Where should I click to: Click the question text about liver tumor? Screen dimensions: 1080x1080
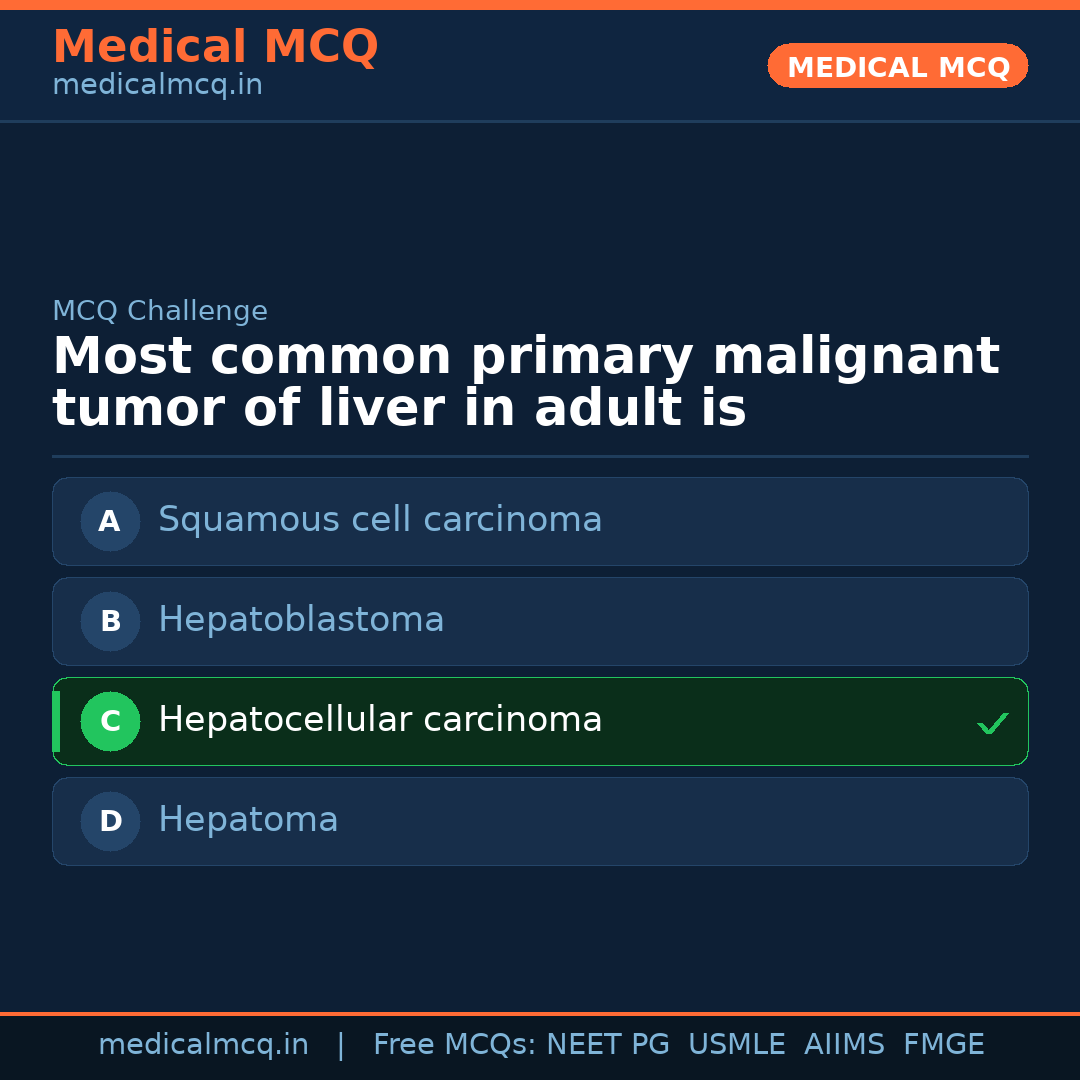tap(525, 382)
